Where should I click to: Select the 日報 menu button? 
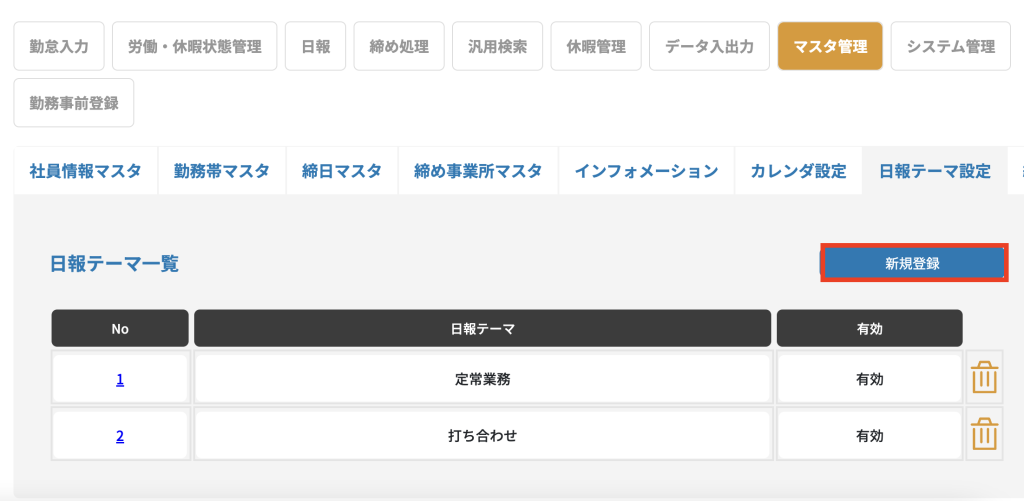point(315,46)
